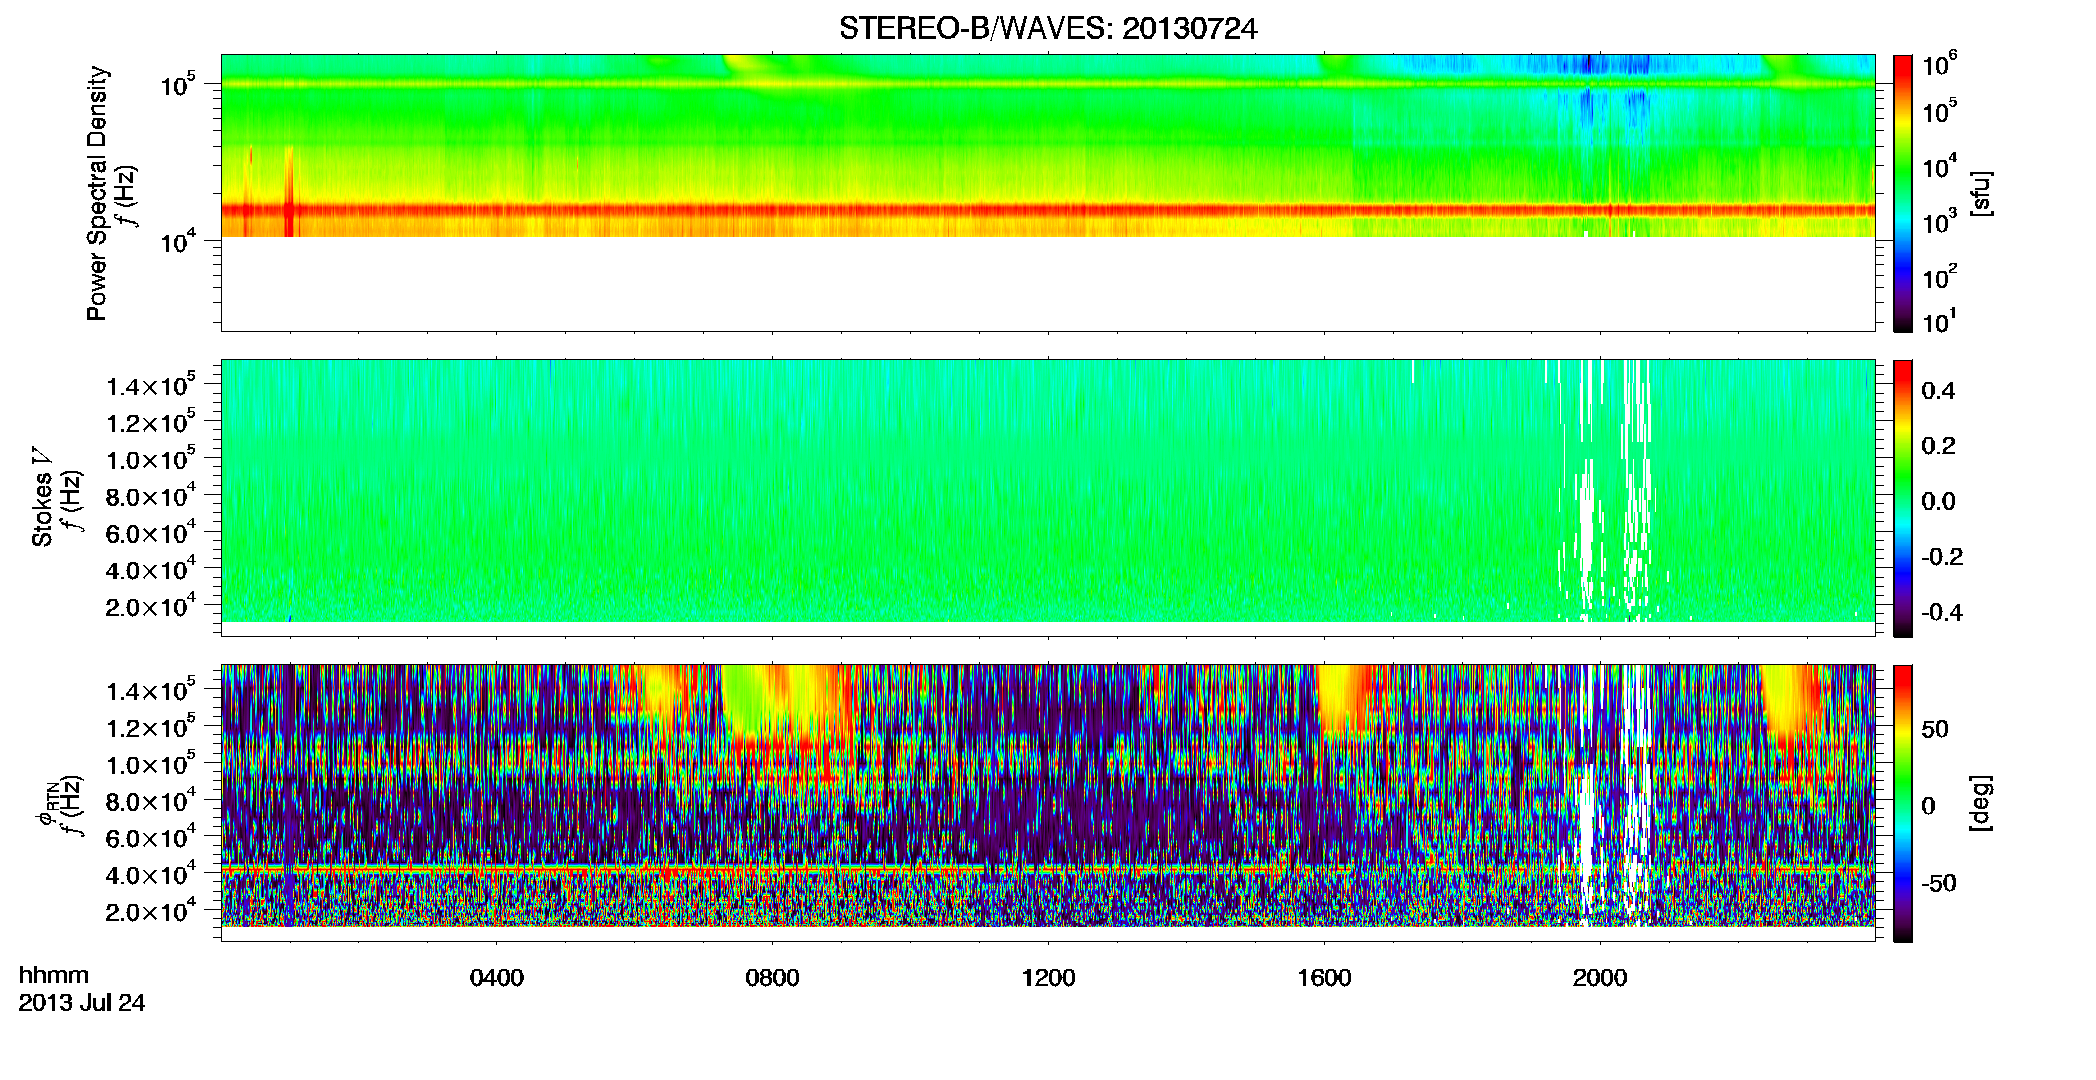The height and width of the screenshot is (1080, 2096).
Task: Click the STEREO-B/WAVES: 20130724 plot title
Action: point(1048,28)
